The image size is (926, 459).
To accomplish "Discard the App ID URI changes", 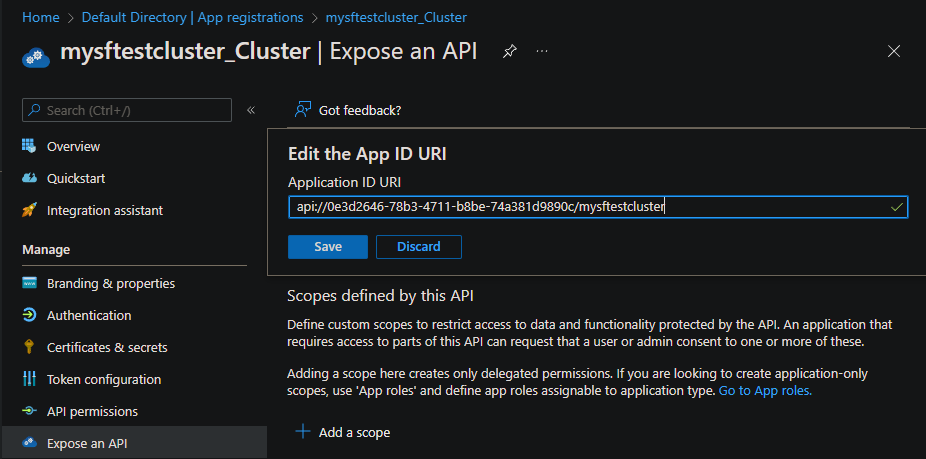I will tap(418, 247).
